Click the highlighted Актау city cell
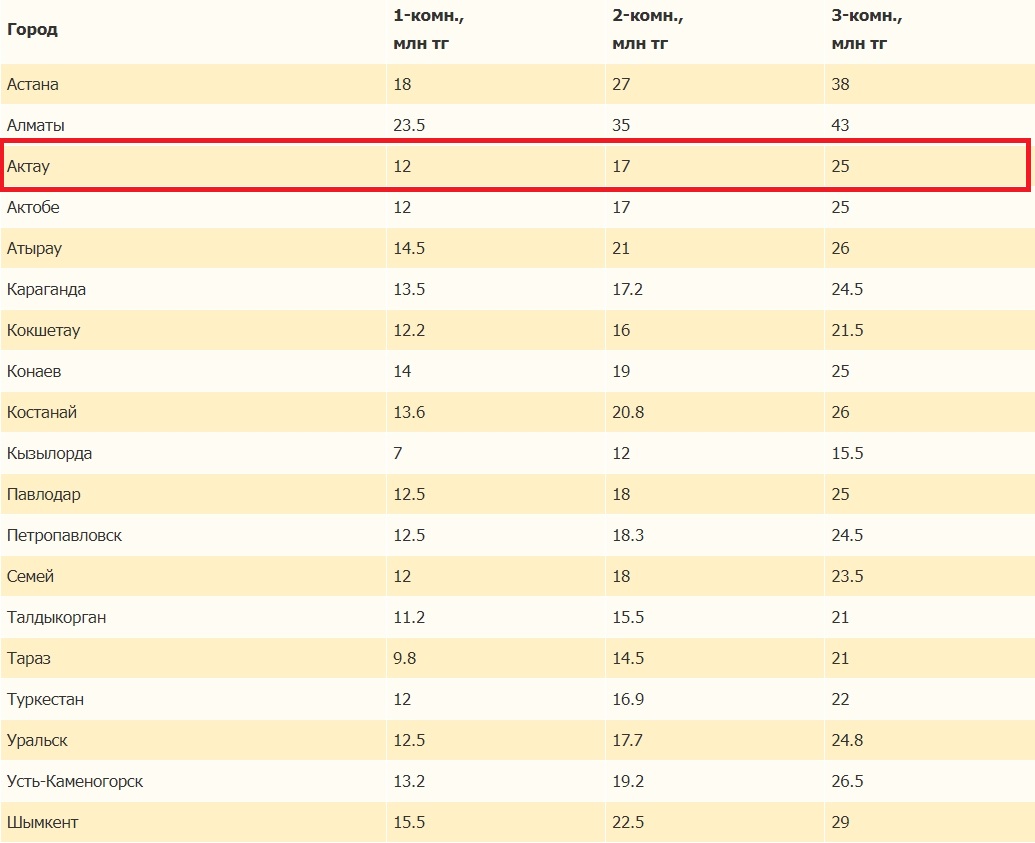1035x843 pixels. coord(28,166)
